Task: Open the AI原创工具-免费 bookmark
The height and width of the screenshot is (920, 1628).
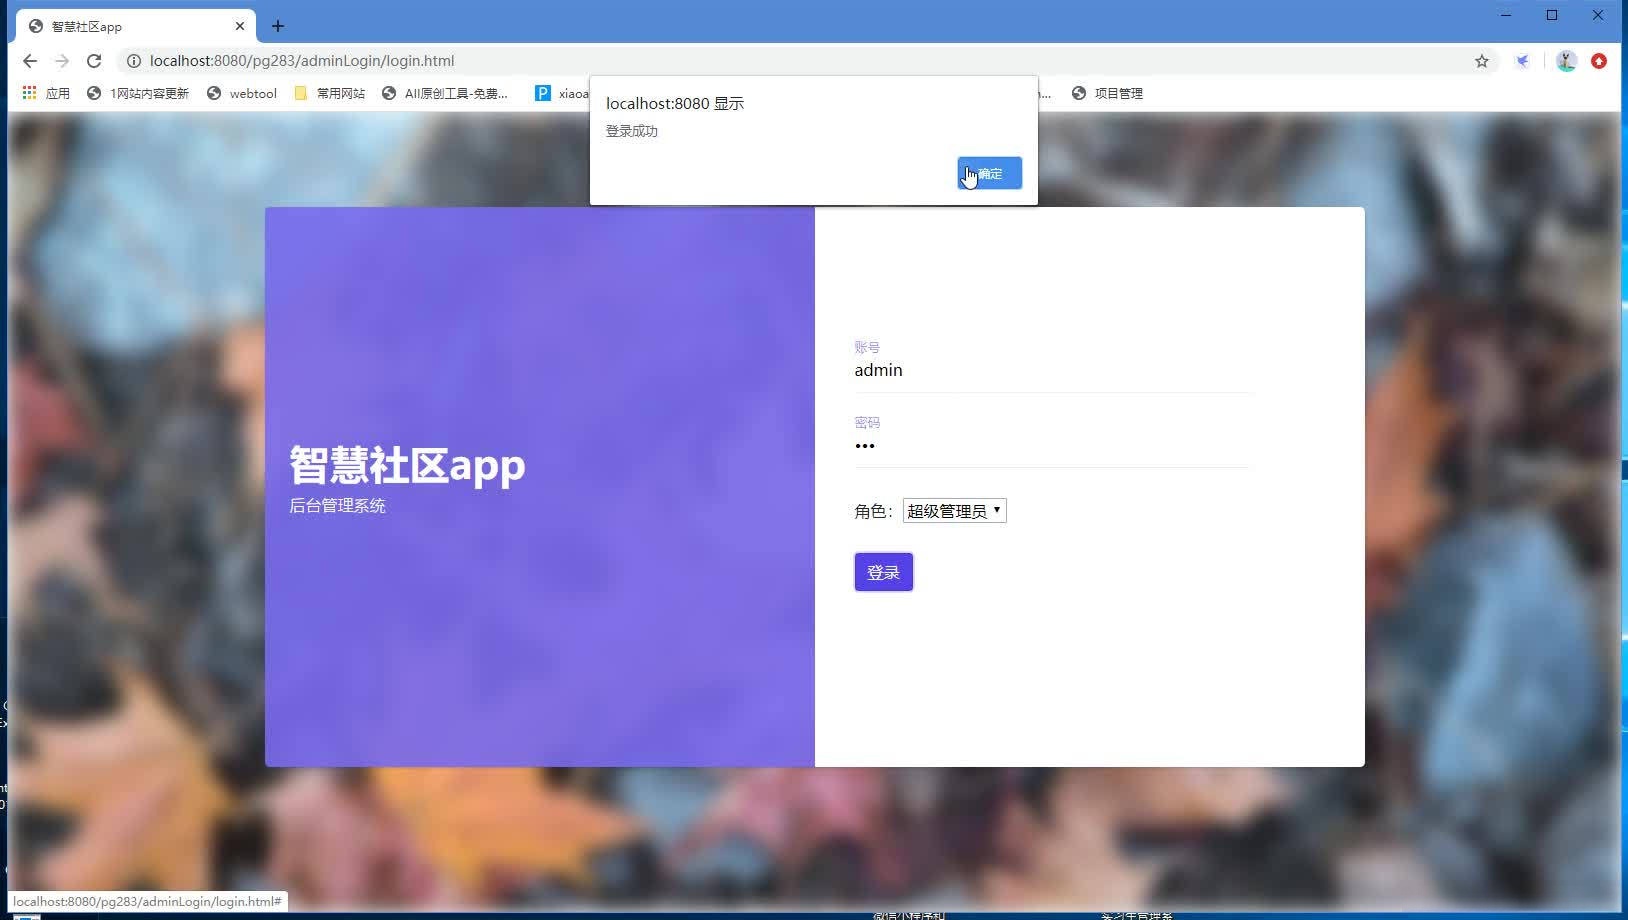Action: pos(445,93)
